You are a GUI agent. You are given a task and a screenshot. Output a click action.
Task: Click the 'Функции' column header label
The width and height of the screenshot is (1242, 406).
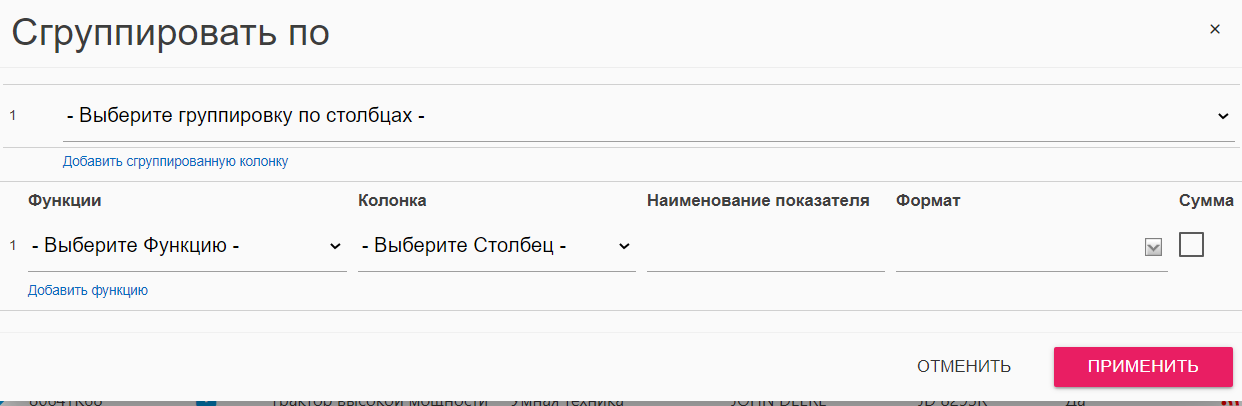(65, 200)
